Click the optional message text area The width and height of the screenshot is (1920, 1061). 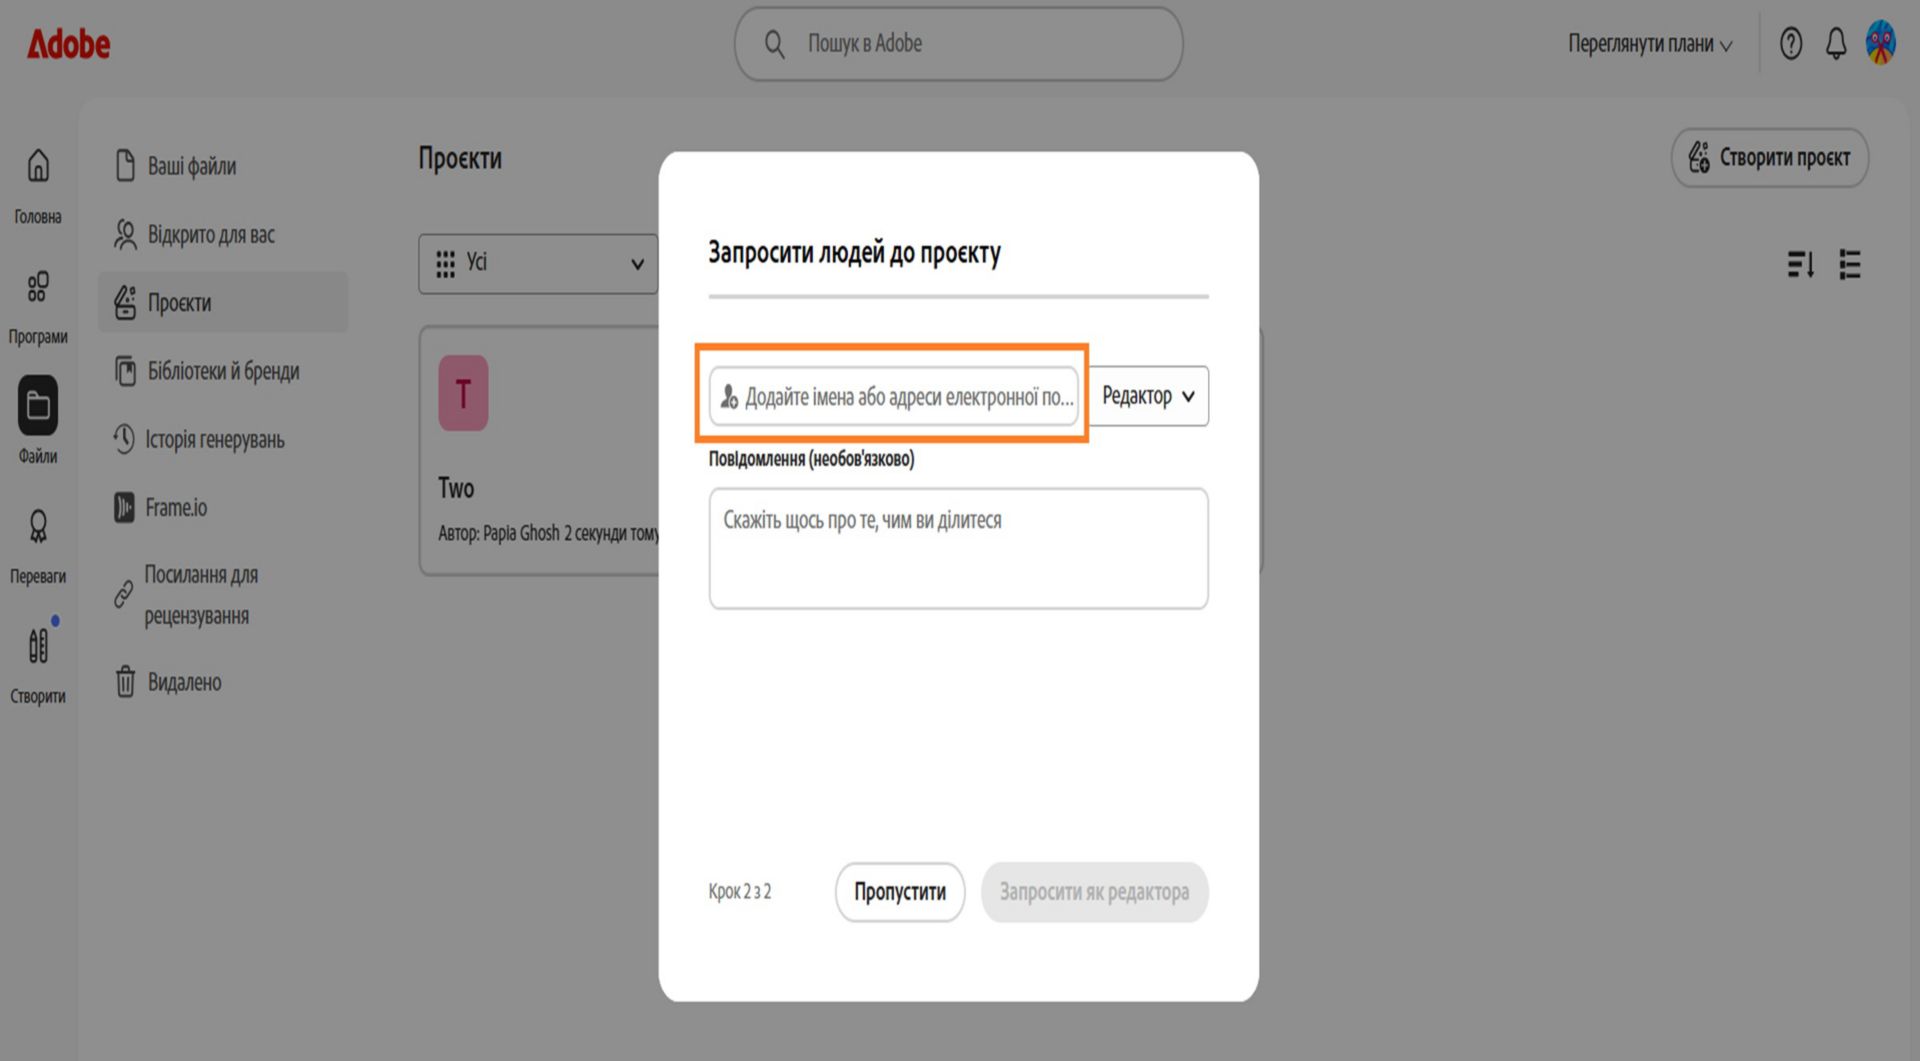pyautogui.click(x=959, y=549)
